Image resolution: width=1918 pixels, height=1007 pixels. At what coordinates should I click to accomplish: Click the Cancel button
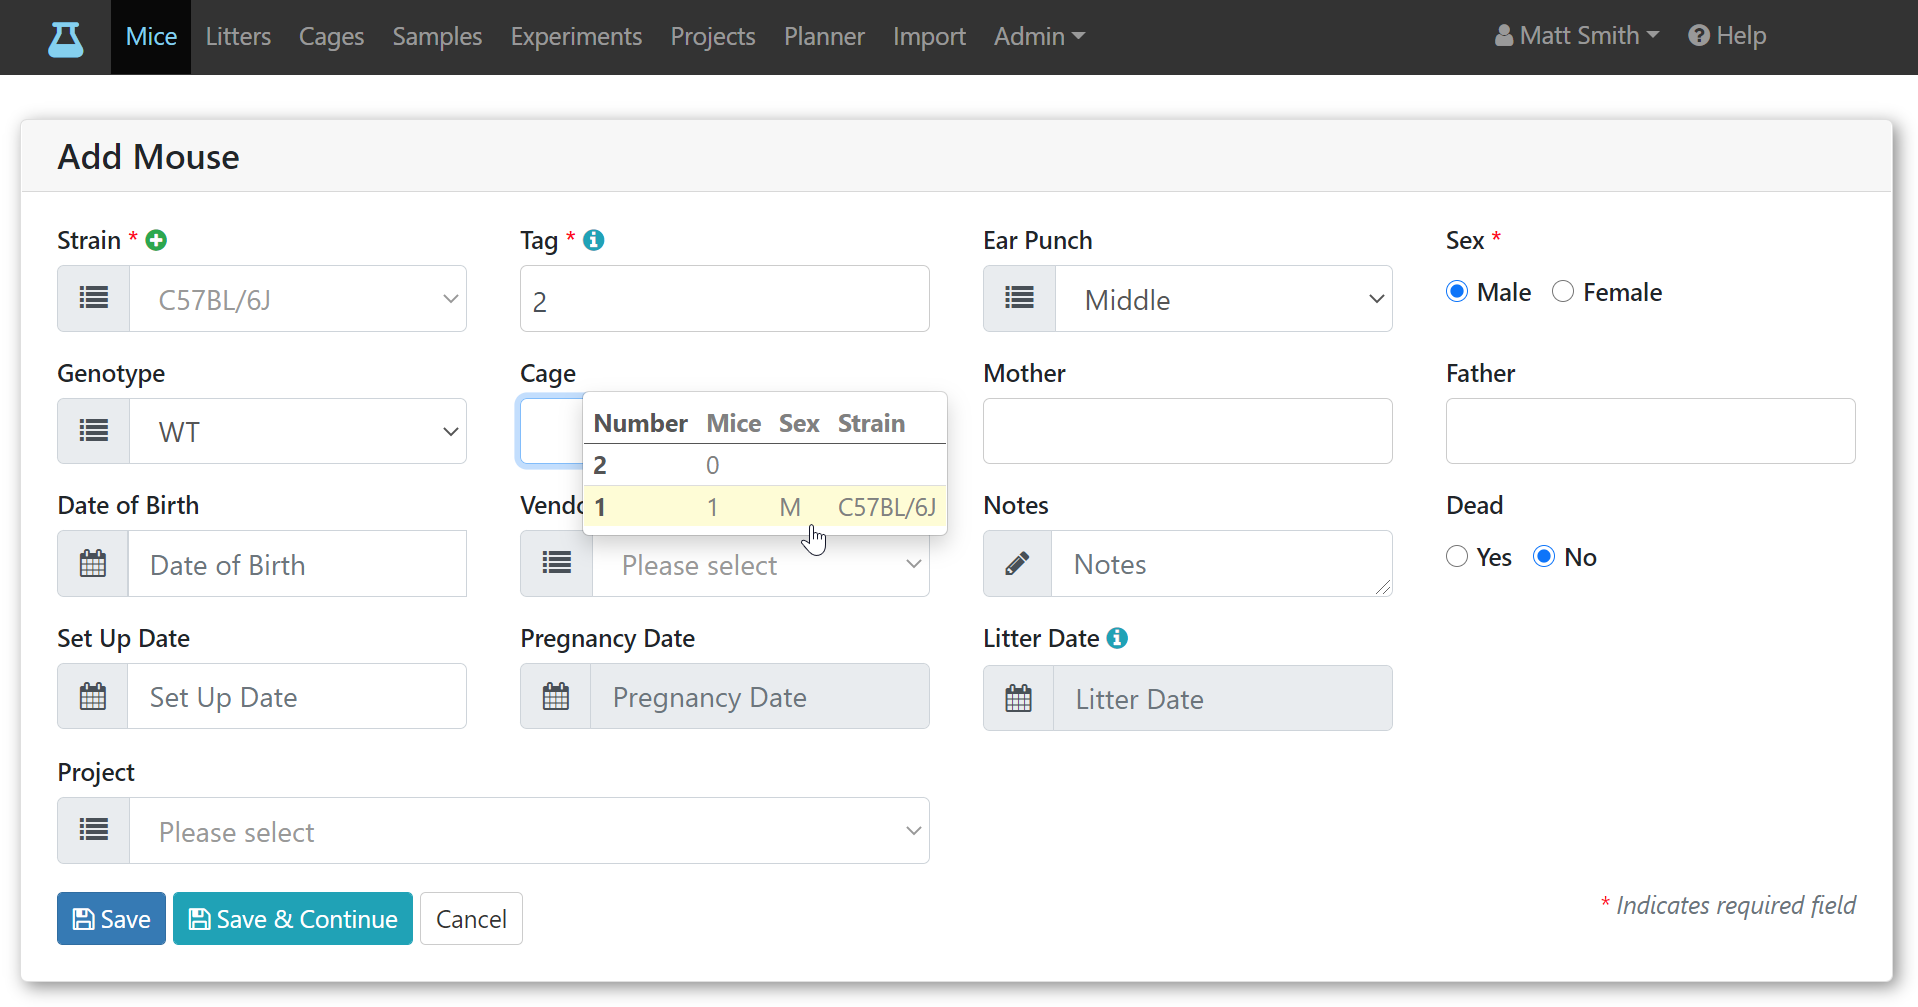click(471, 918)
